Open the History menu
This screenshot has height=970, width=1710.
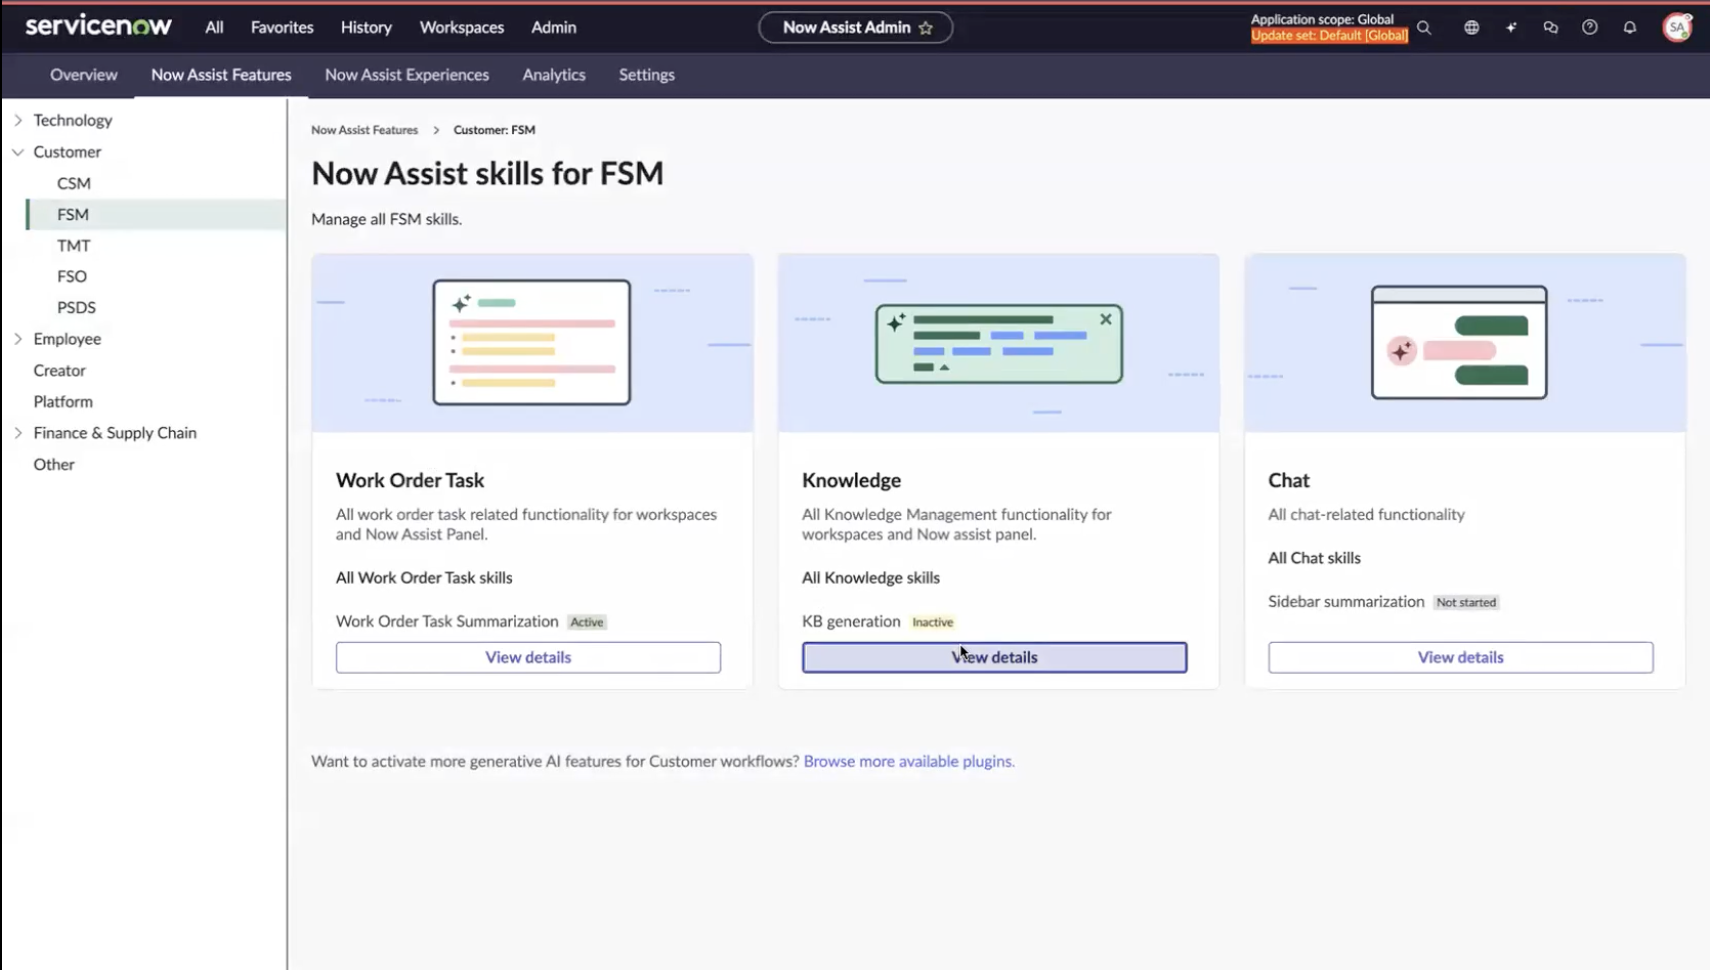(366, 27)
